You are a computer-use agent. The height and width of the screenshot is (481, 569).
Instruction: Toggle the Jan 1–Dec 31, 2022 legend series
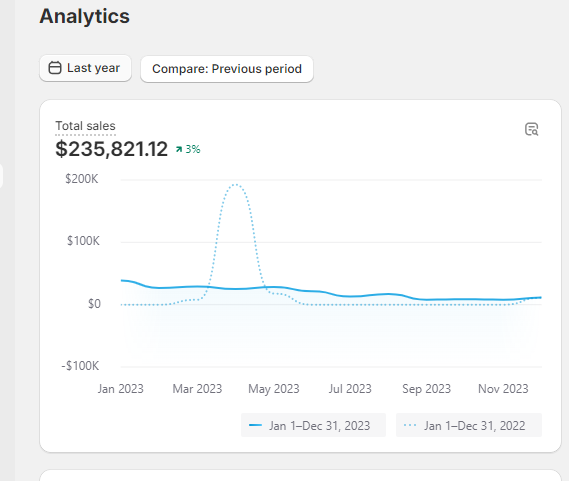pos(468,425)
